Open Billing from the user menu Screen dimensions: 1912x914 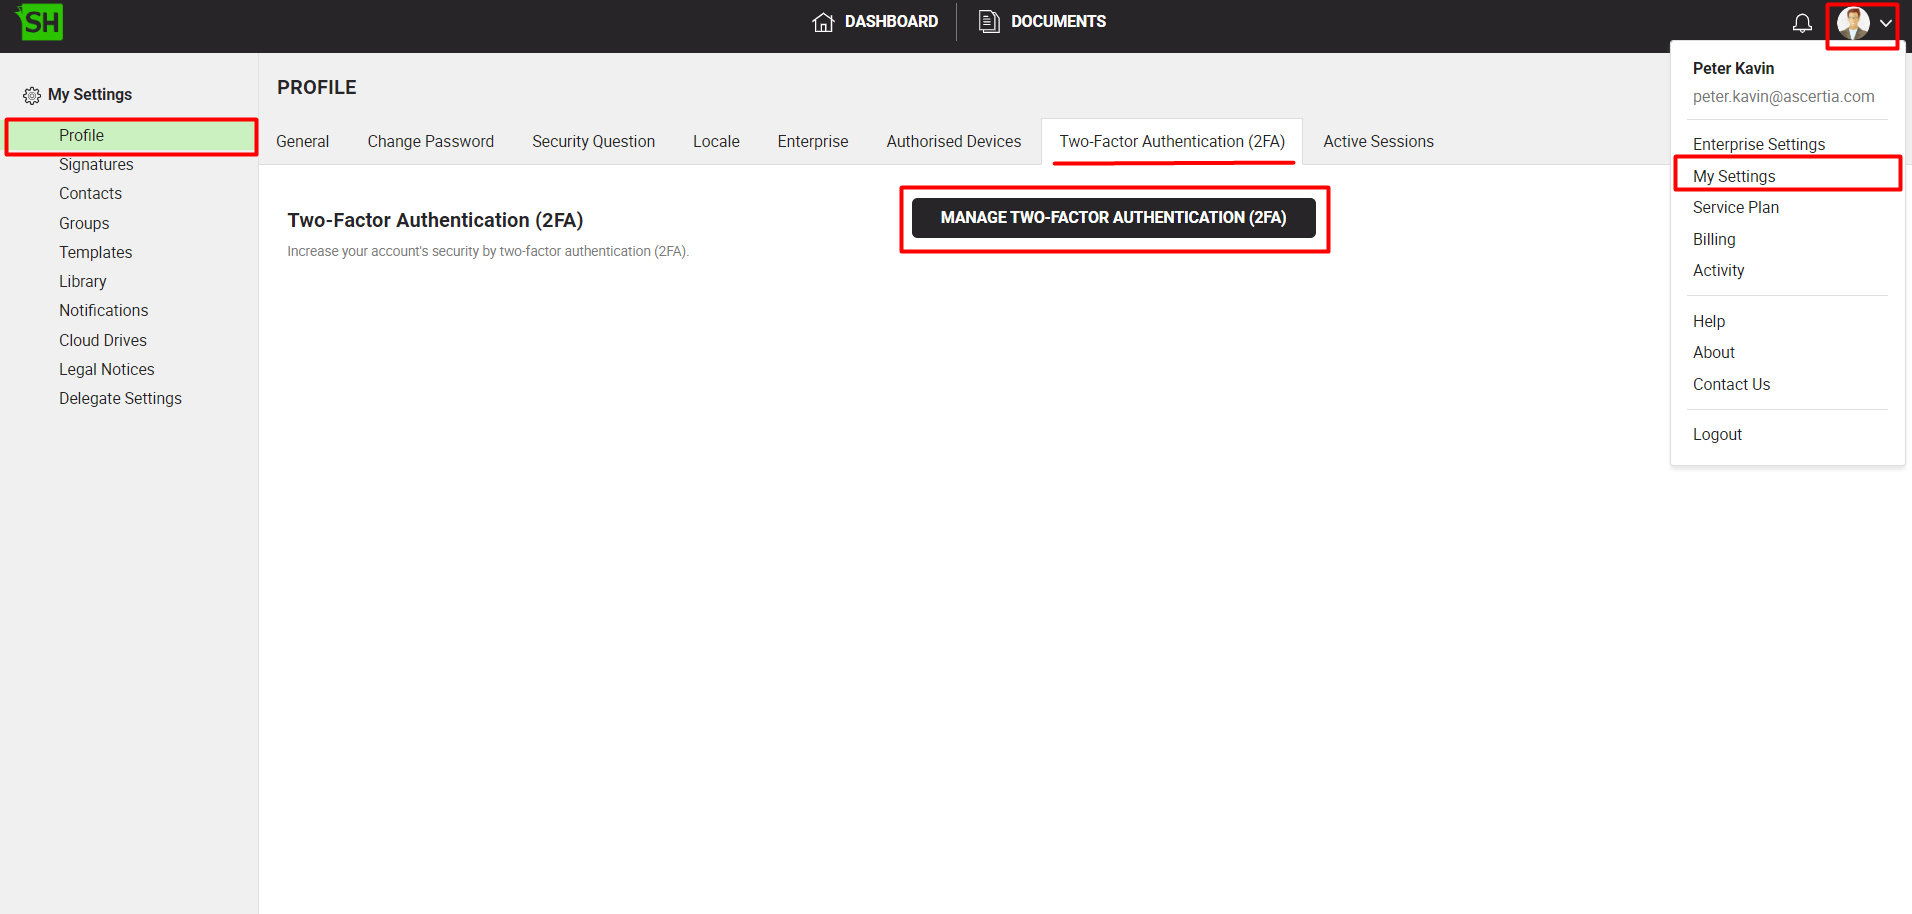click(x=1714, y=240)
